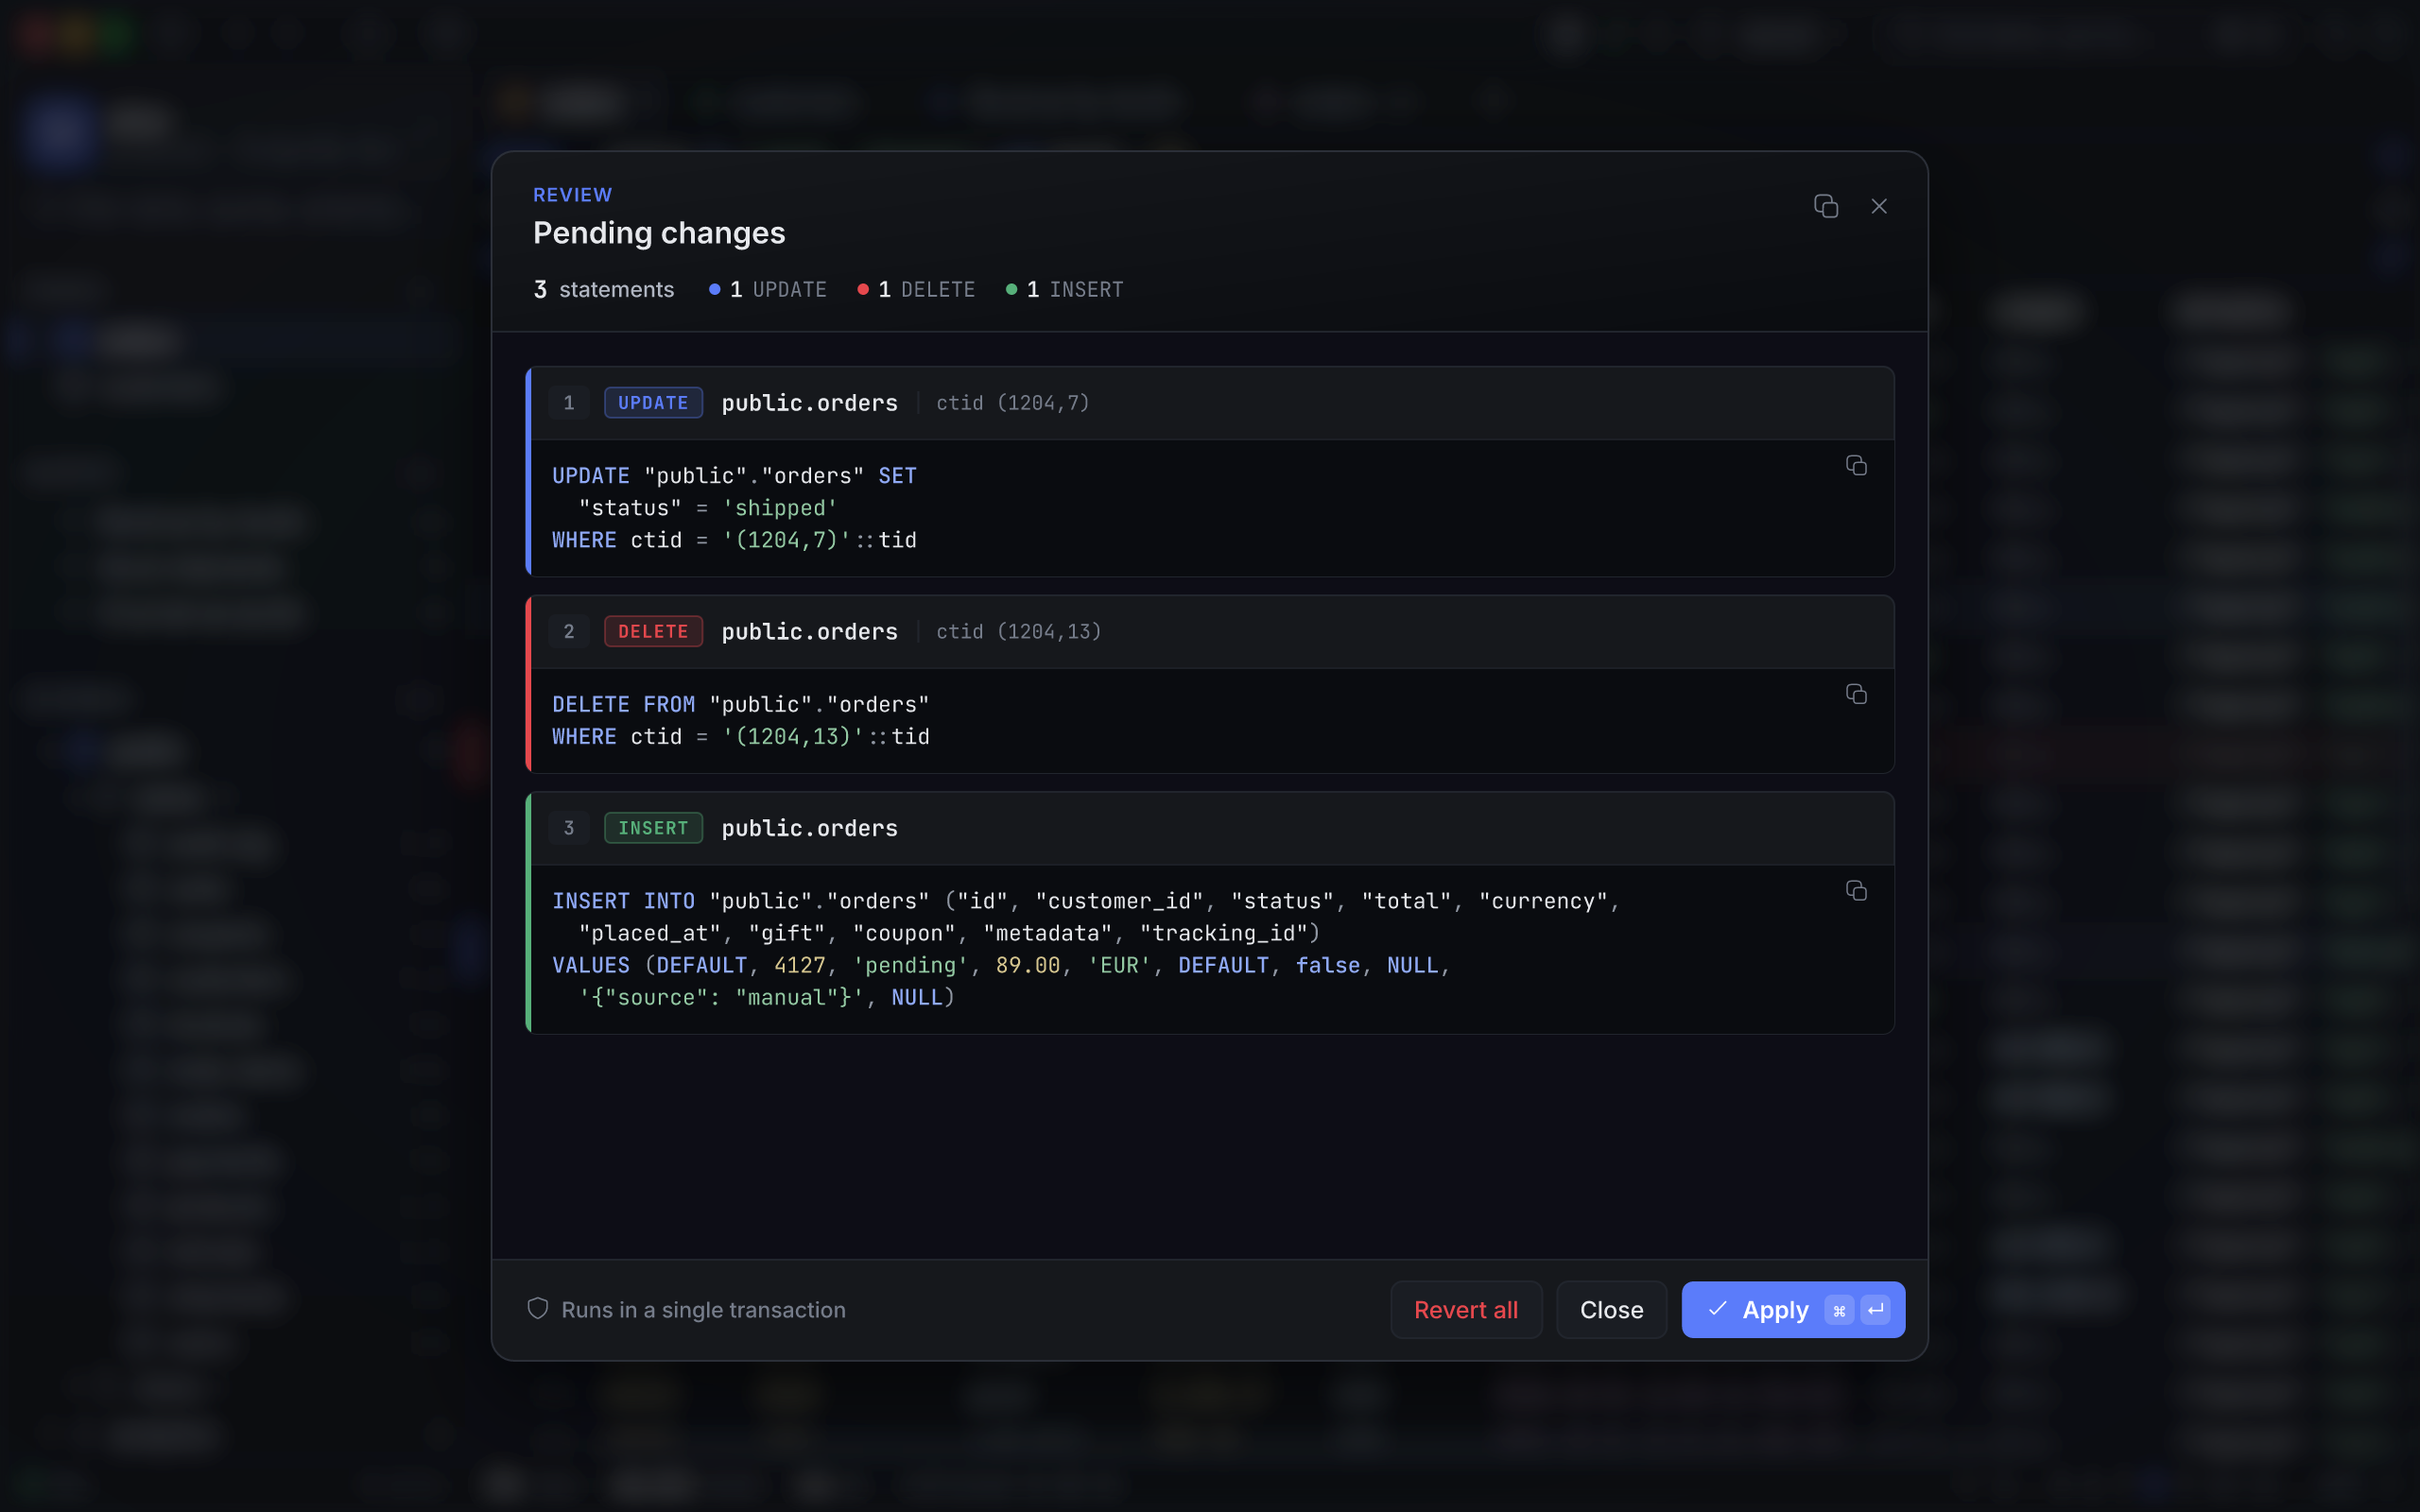This screenshot has height=1512, width=2420.
Task: Apply the pending changes
Action: pyautogui.click(x=1792, y=1309)
